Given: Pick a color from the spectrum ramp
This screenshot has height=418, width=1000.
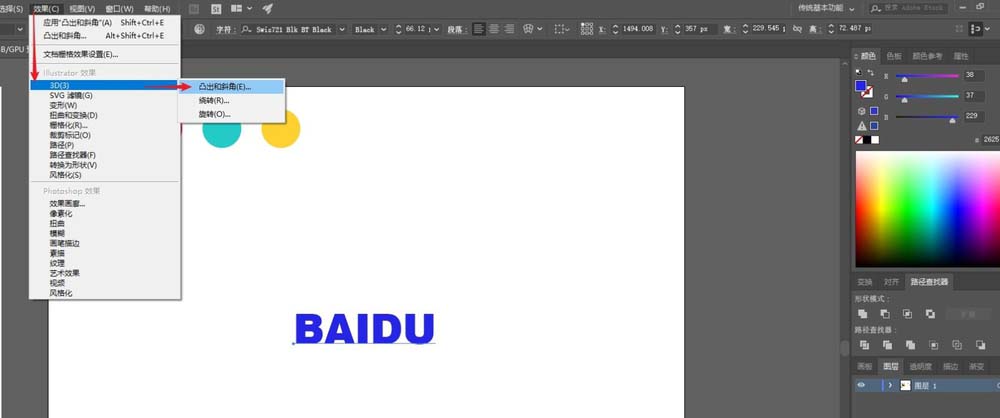Looking at the screenshot, I should [x=927, y=209].
